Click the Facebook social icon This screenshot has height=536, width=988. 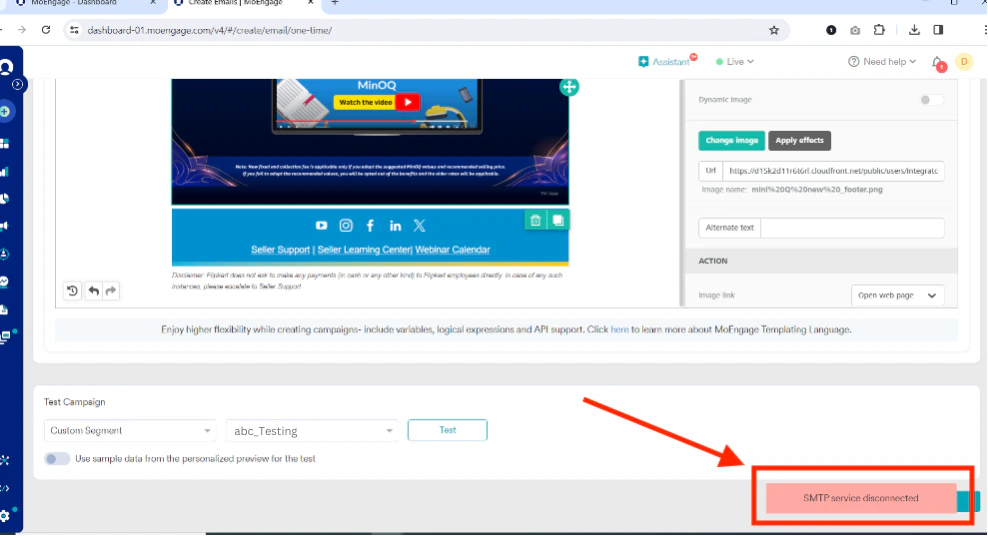pyautogui.click(x=370, y=225)
